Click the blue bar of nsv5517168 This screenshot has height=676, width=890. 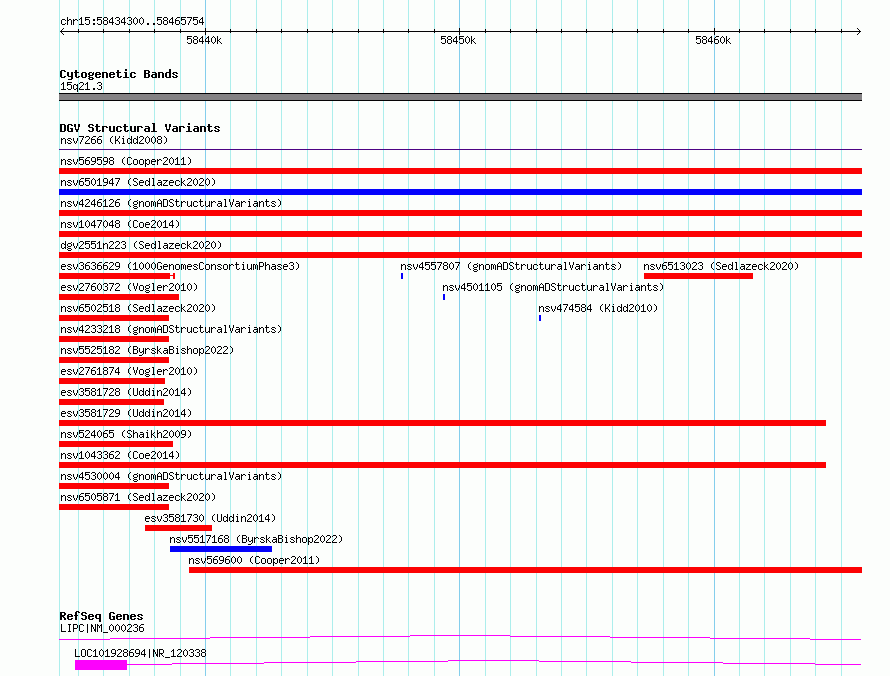(x=221, y=549)
